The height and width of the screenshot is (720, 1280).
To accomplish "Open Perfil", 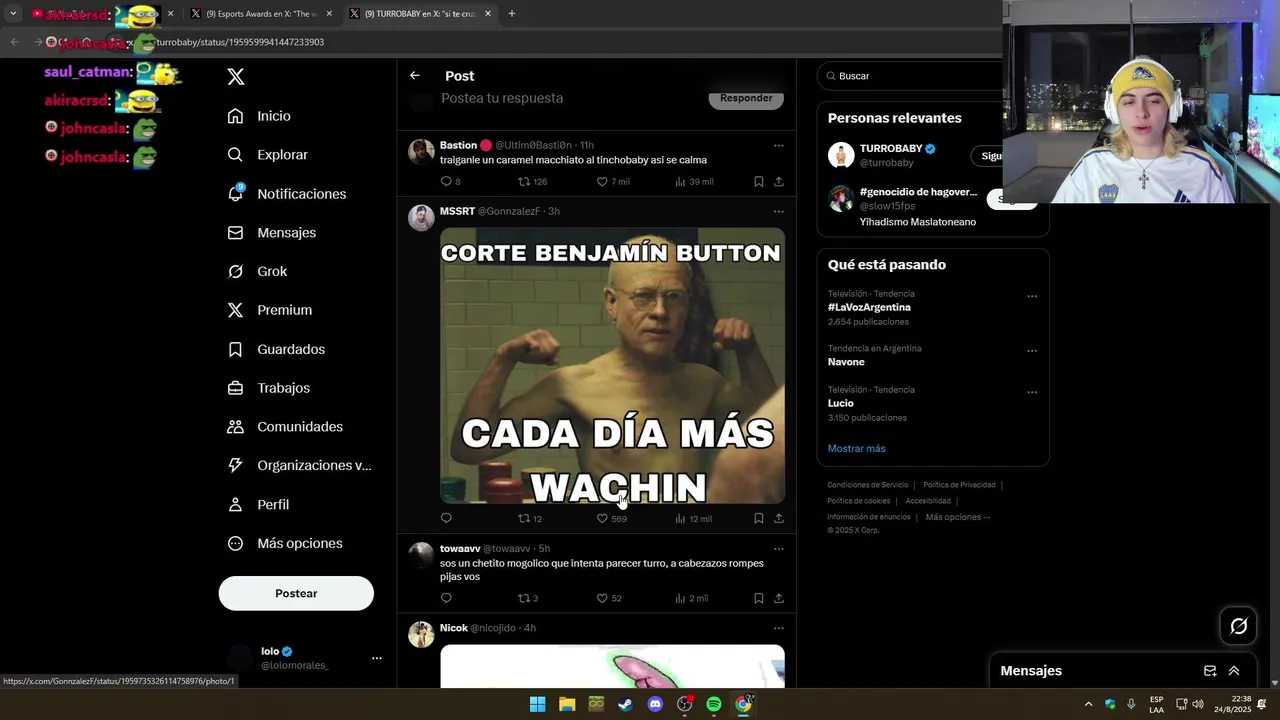I will click(x=259, y=505).
